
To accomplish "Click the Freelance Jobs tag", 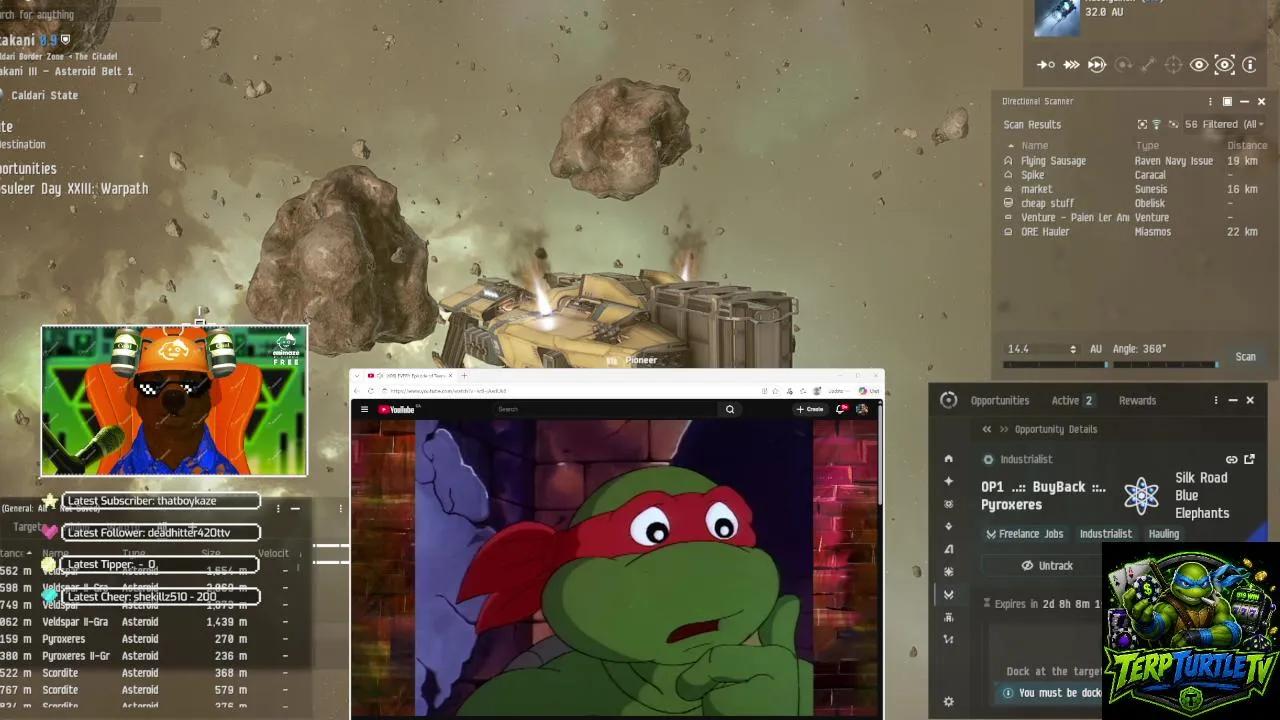I will pos(1024,534).
